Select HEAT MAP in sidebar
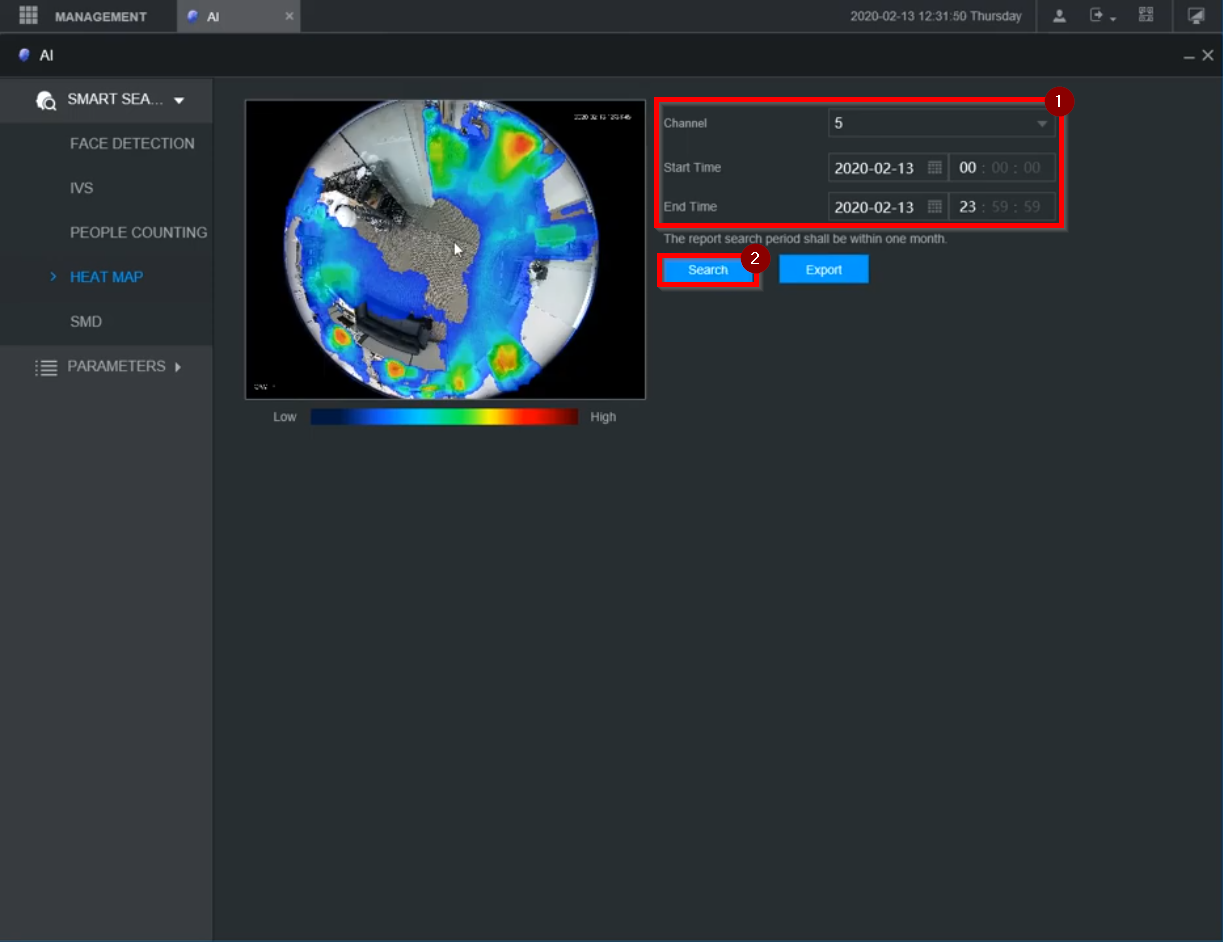 coord(106,277)
